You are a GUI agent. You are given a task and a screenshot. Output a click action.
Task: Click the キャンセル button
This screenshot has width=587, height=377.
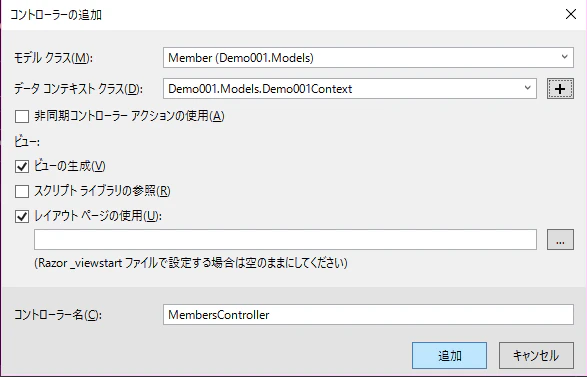tap(536, 355)
